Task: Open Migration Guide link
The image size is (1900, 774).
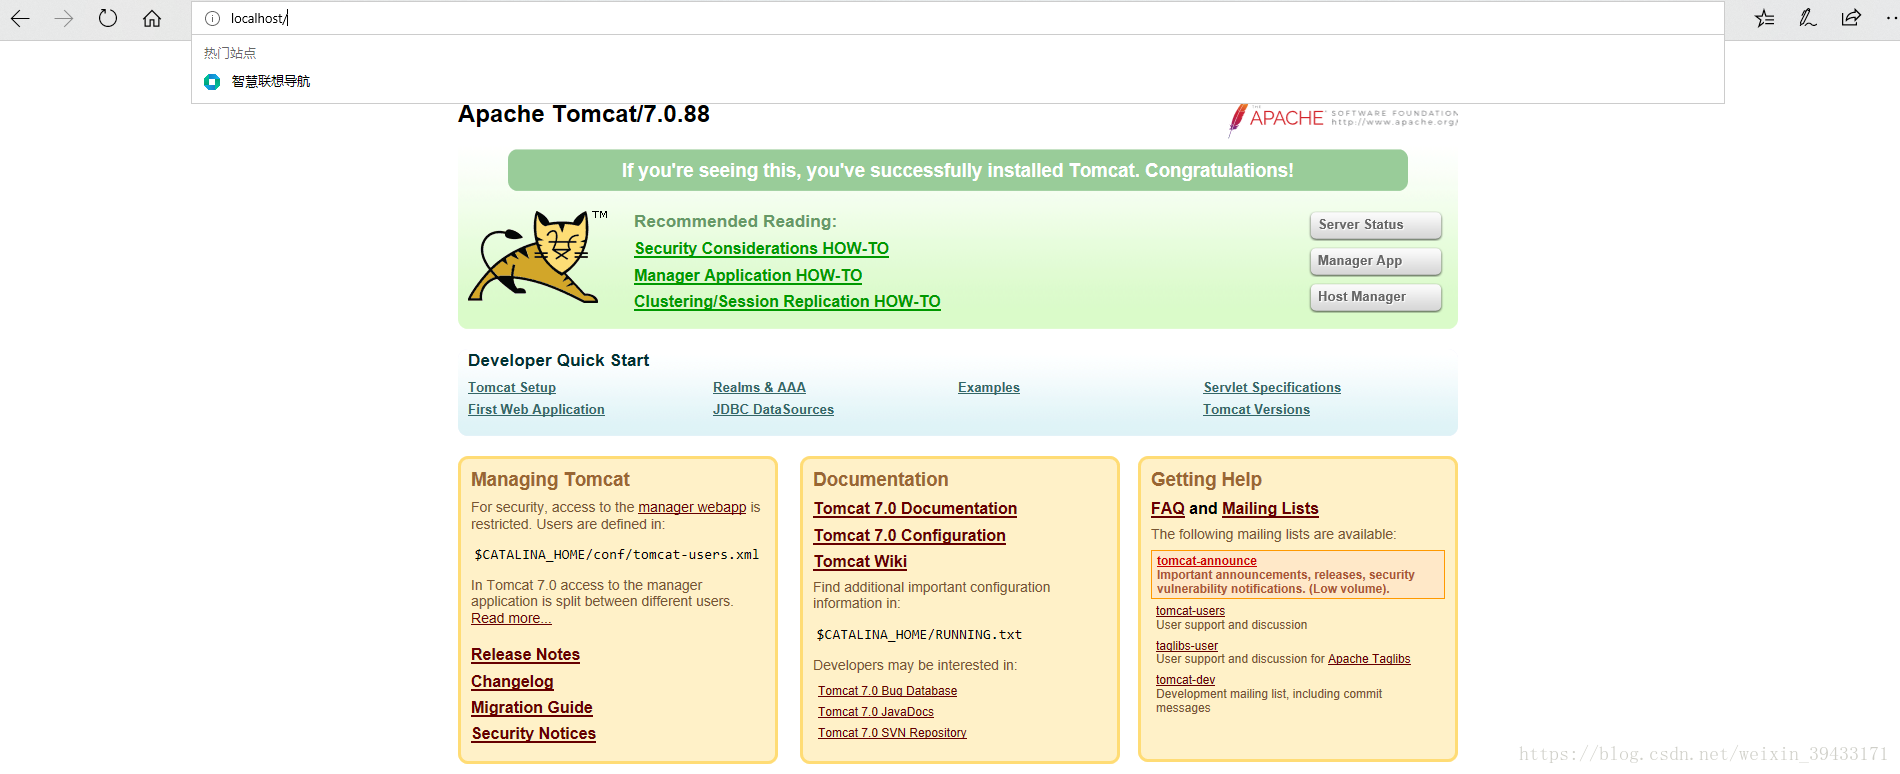Action: [x=532, y=708]
